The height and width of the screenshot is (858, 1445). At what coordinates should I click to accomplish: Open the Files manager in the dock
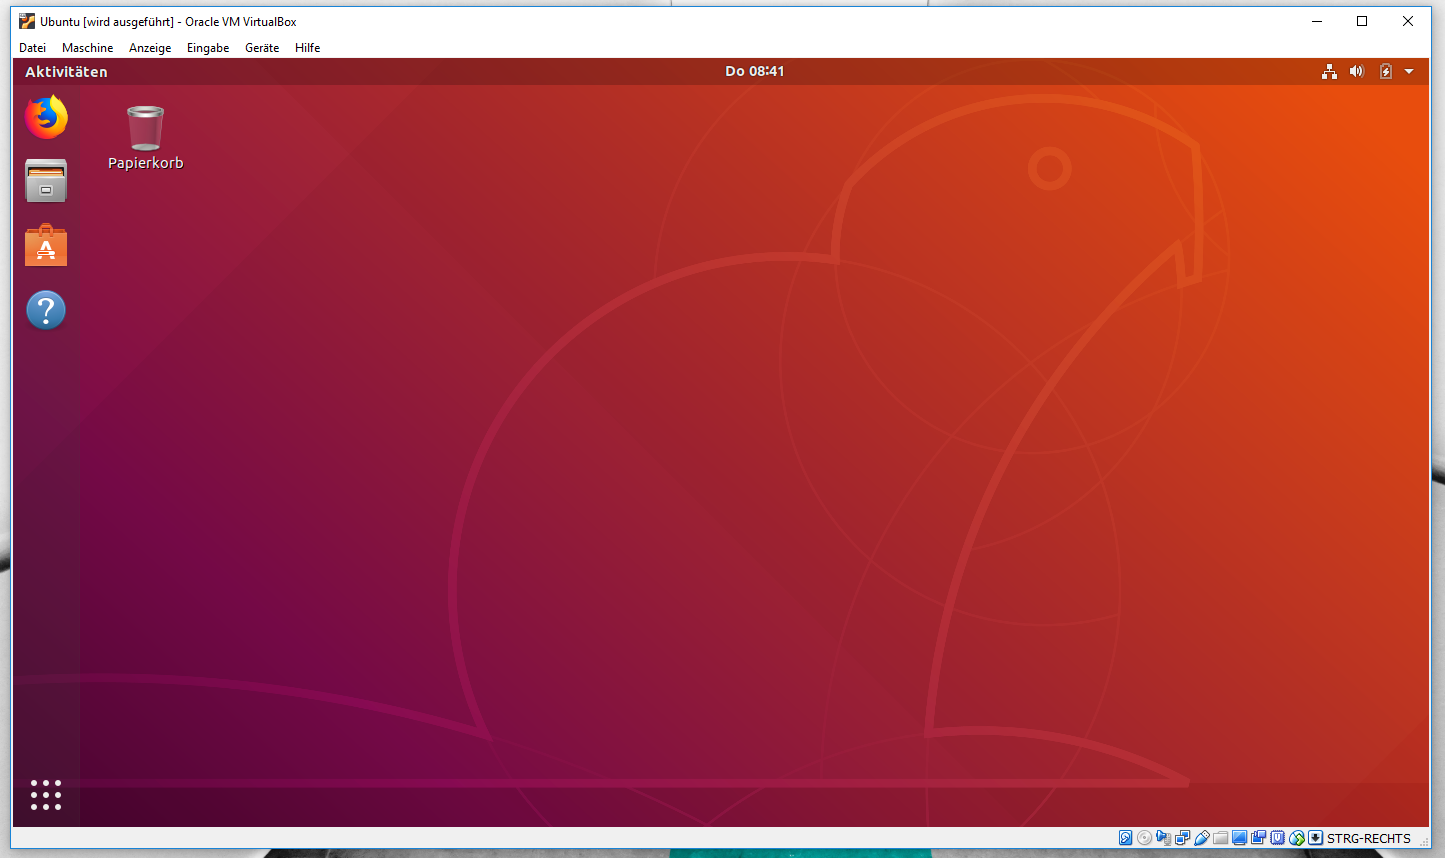(46, 181)
